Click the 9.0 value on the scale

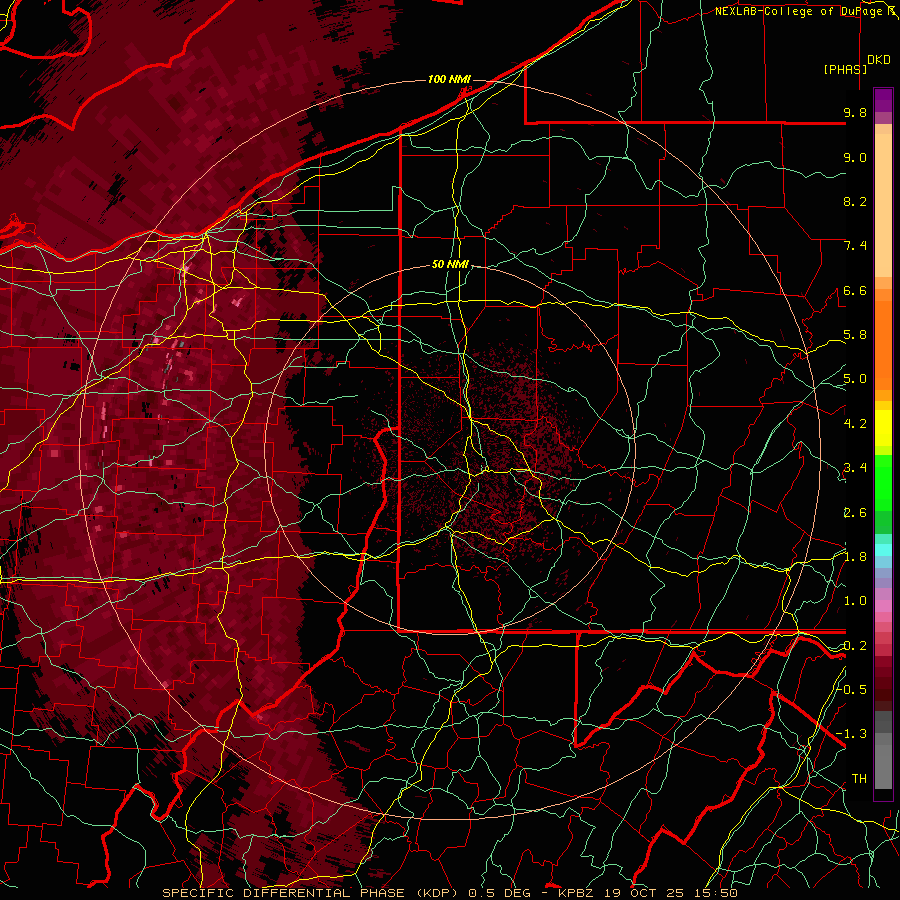[x=855, y=157]
